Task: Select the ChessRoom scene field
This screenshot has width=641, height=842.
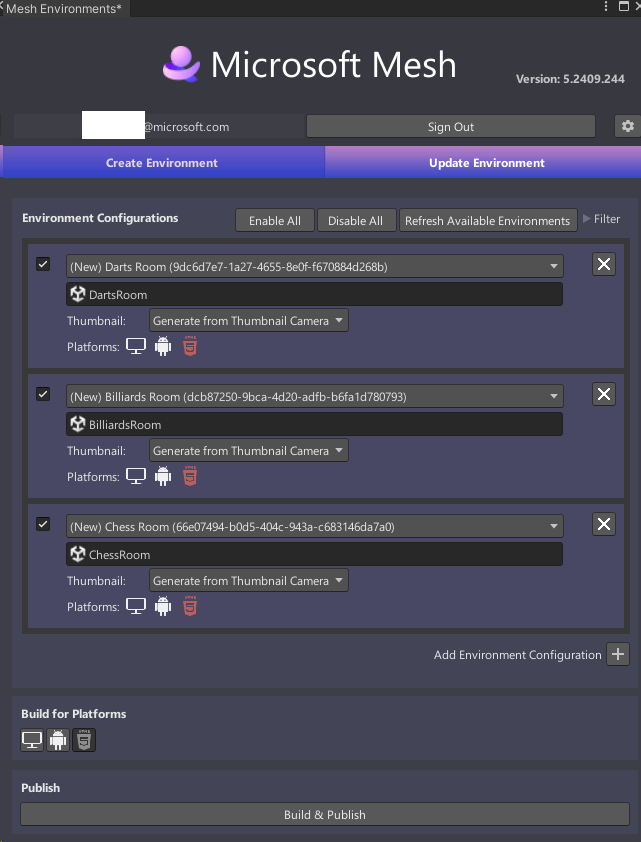Action: [315, 554]
